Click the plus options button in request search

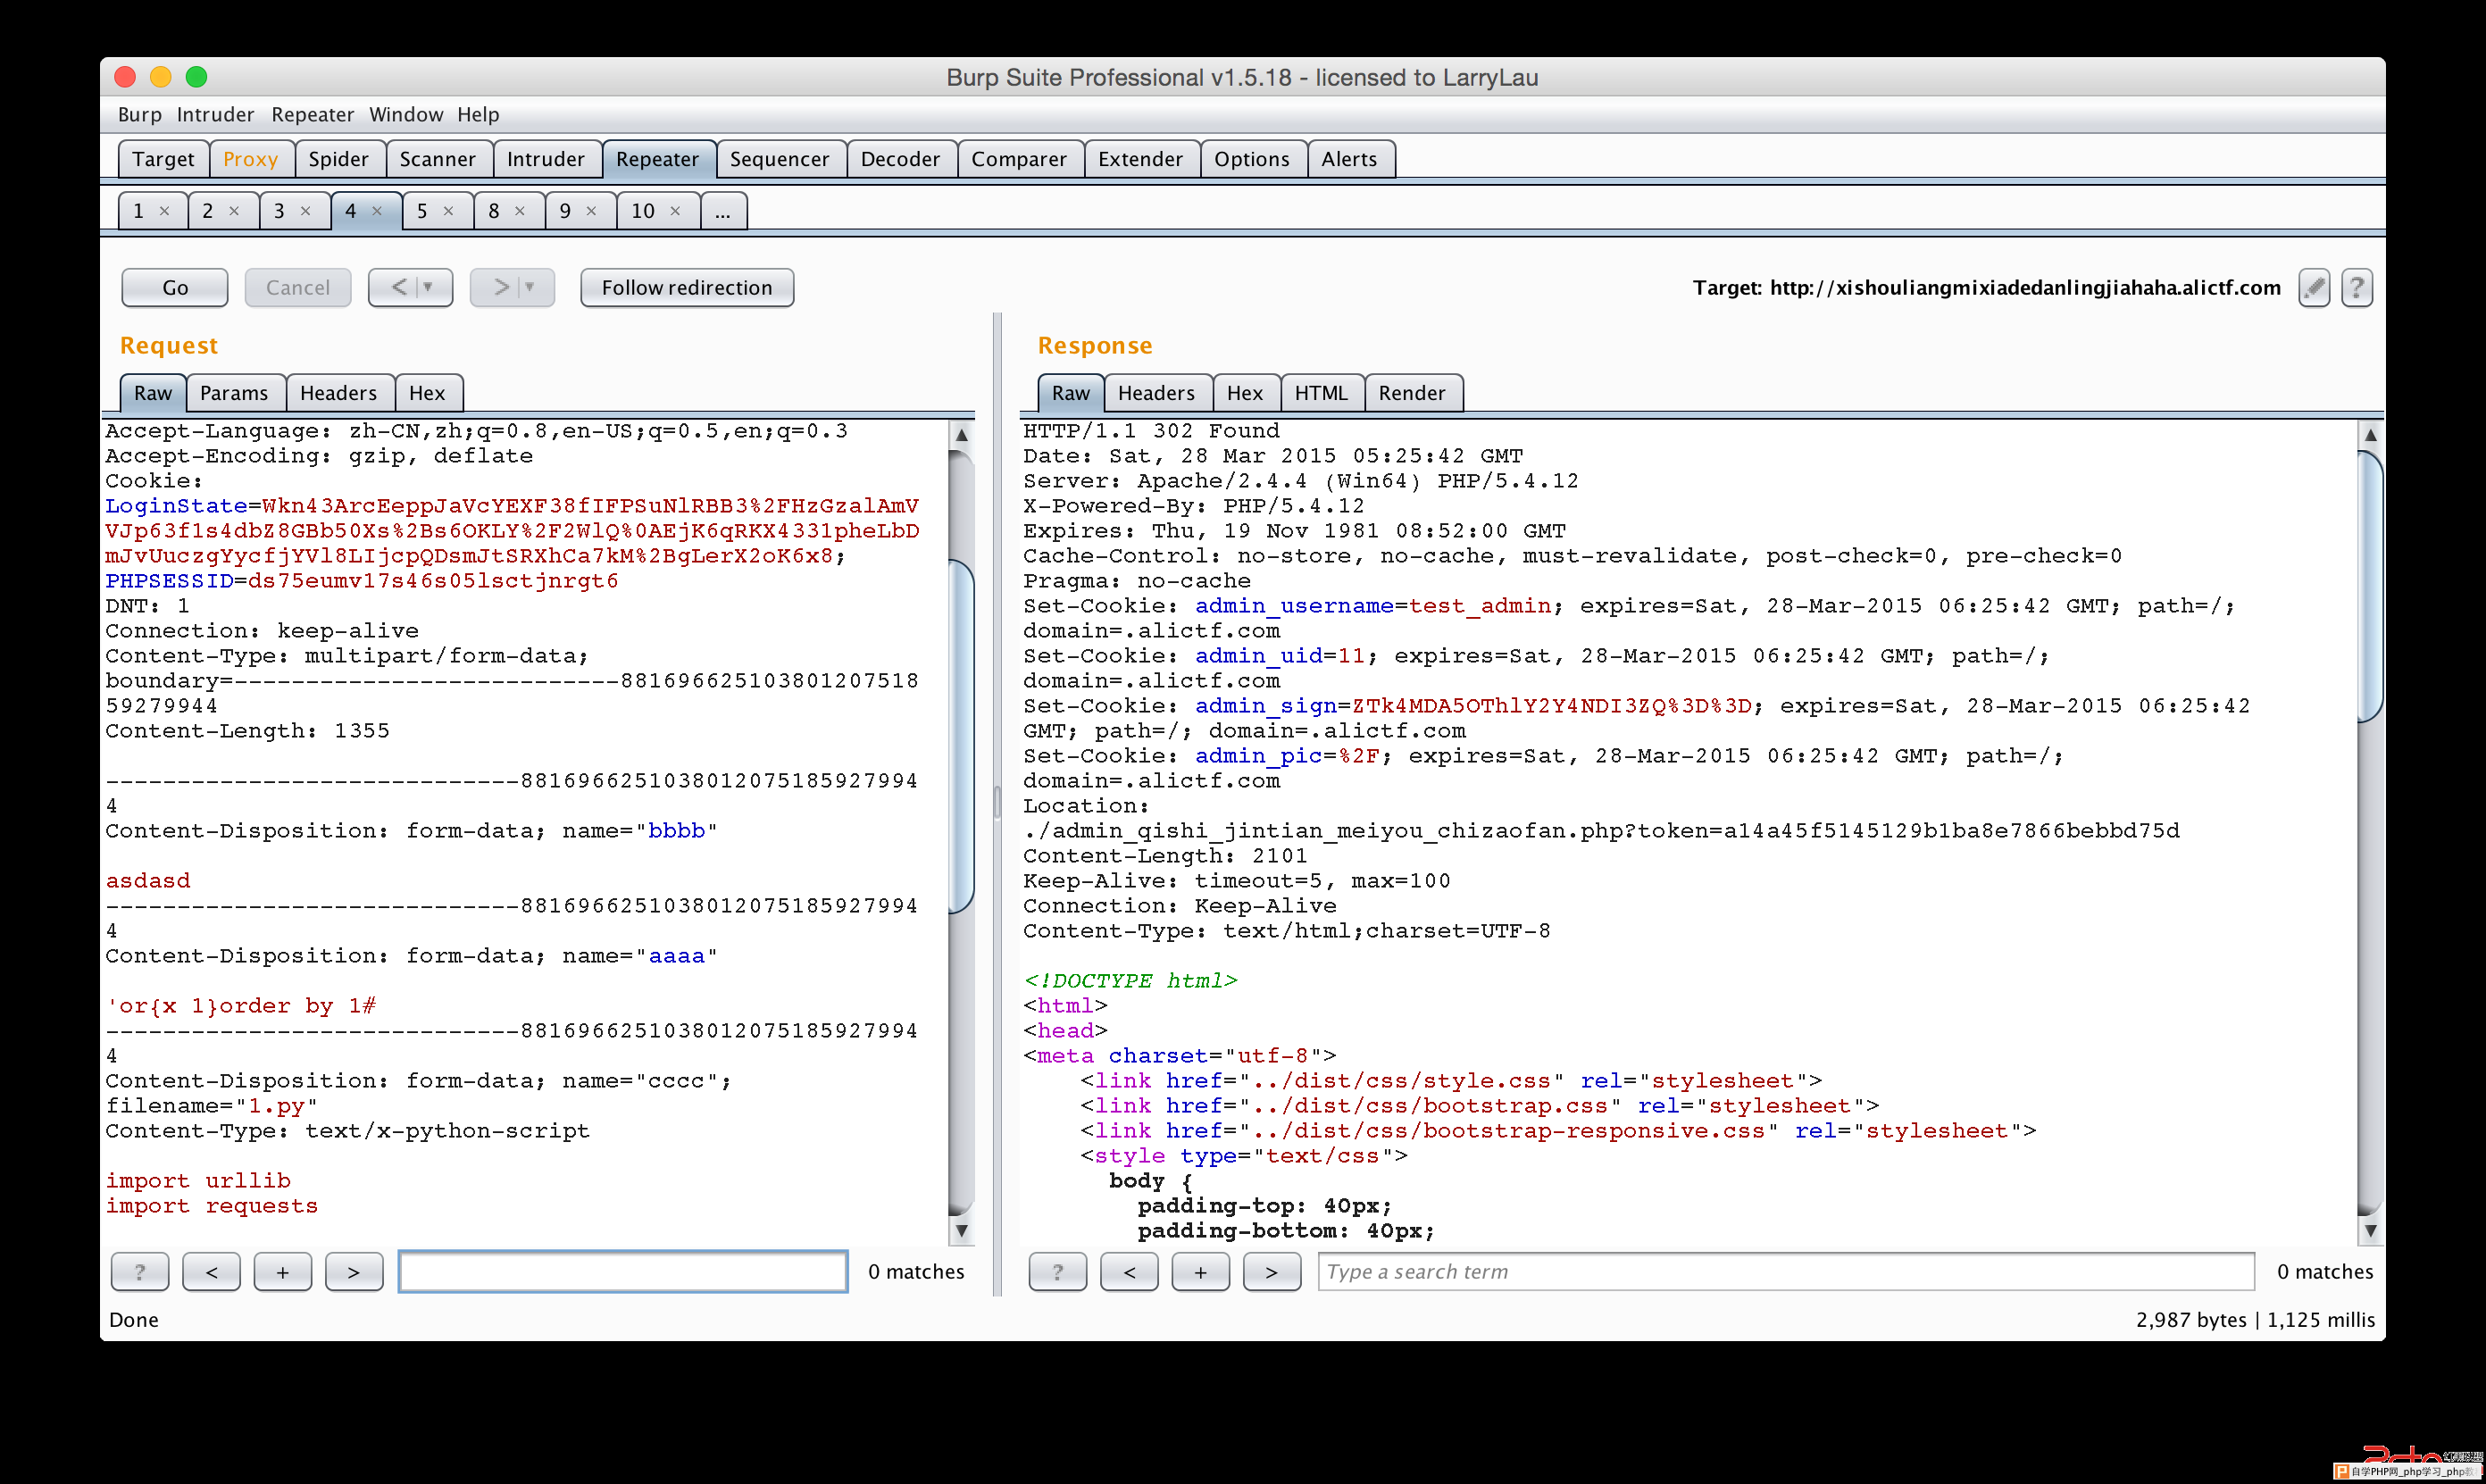coord(283,1271)
